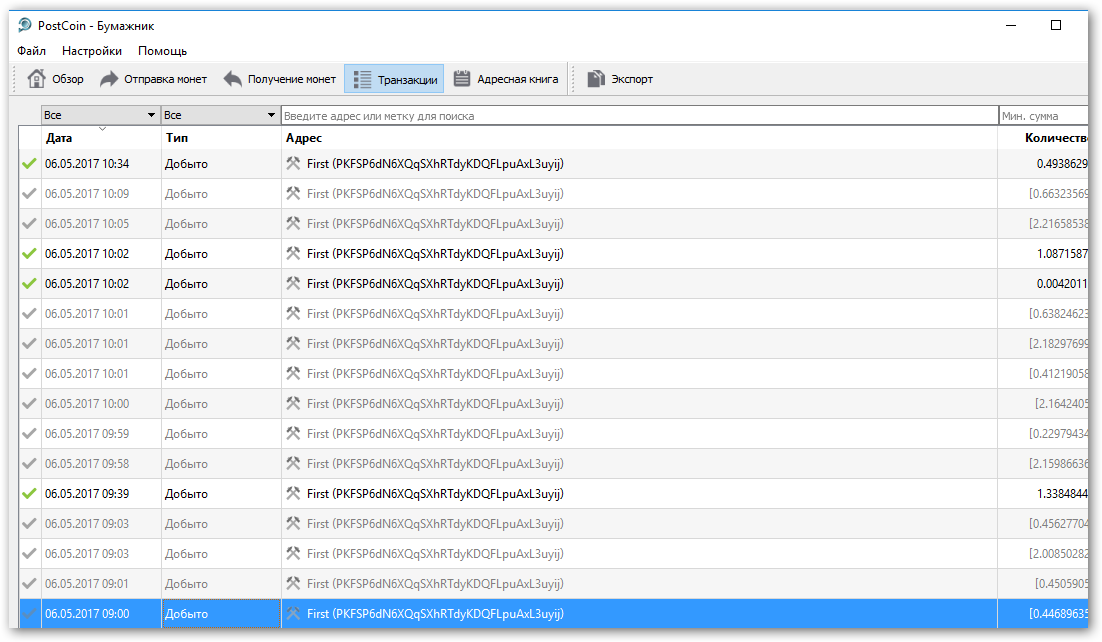
Task: Open the Адресная книга address book icon
Action: coord(462,79)
